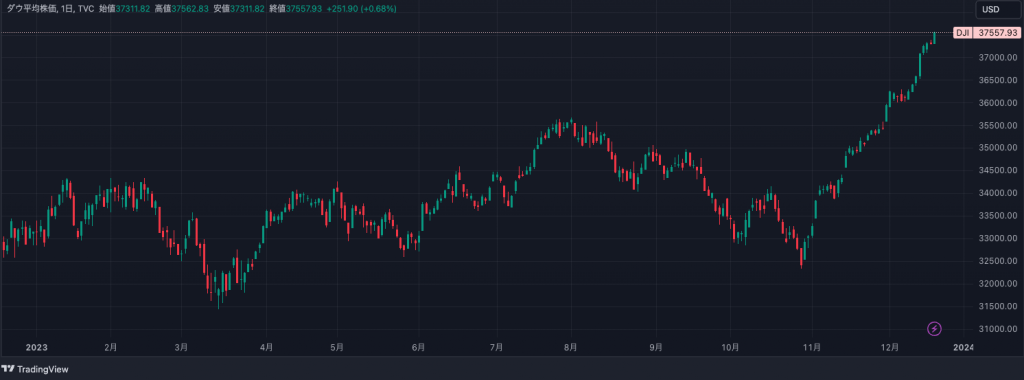1024x380 pixels.
Task: Click the 31000.00 price axis label
Action: point(997,328)
